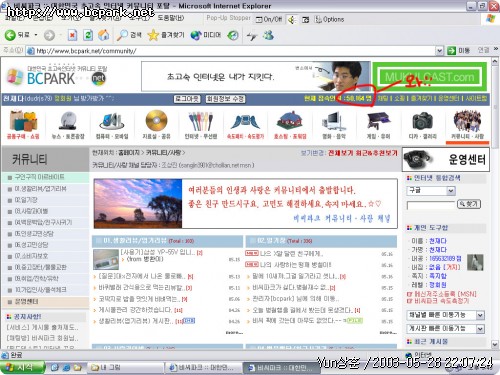Open the 도움말(H) menu
Screen dimensions: 500x375
pyautogui.click(x=170, y=17)
